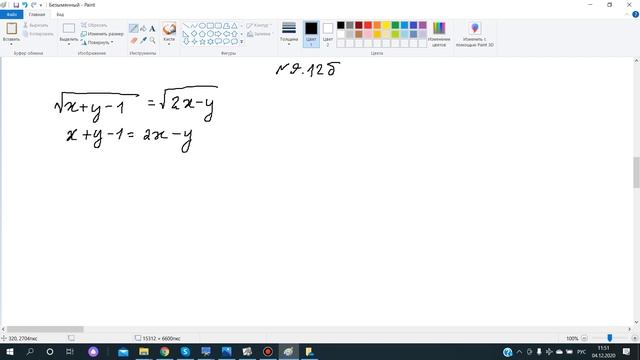This screenshot has width=640, height=360.
Task: Choose the diamond shape
Action: [x=194, y=34]
